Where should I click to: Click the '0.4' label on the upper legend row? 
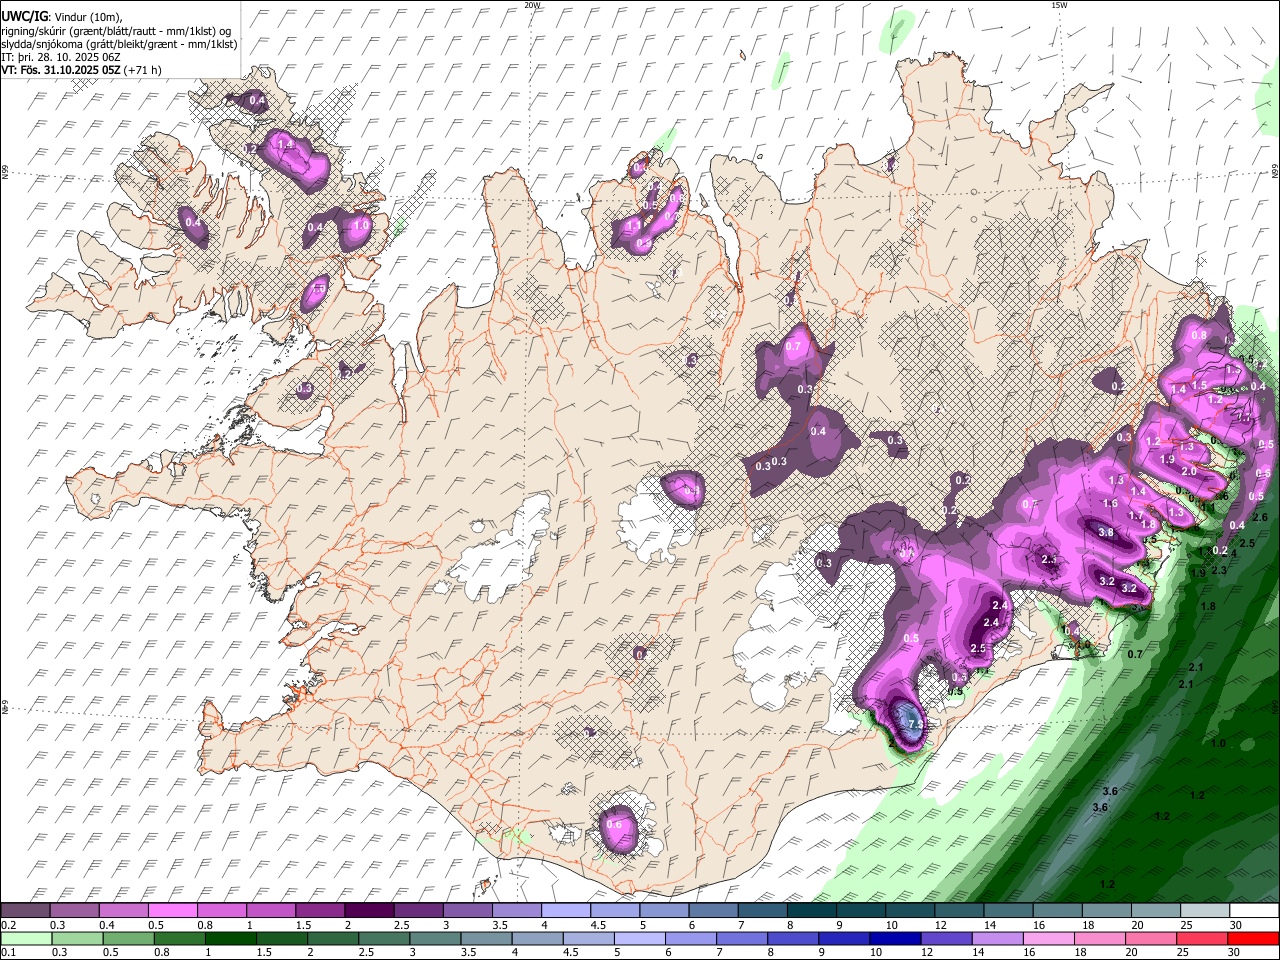tap(108, 925)
